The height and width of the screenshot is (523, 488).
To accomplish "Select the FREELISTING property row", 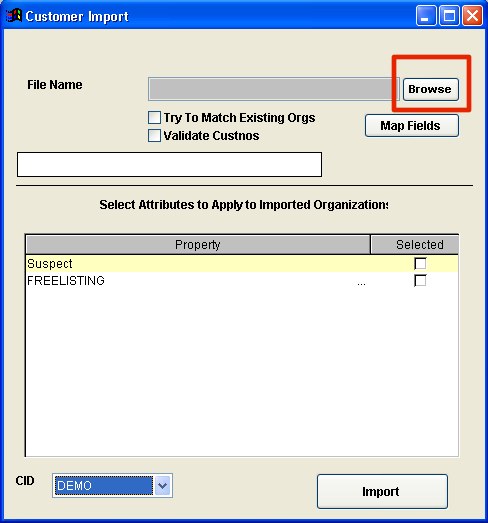I will [242, 281].
